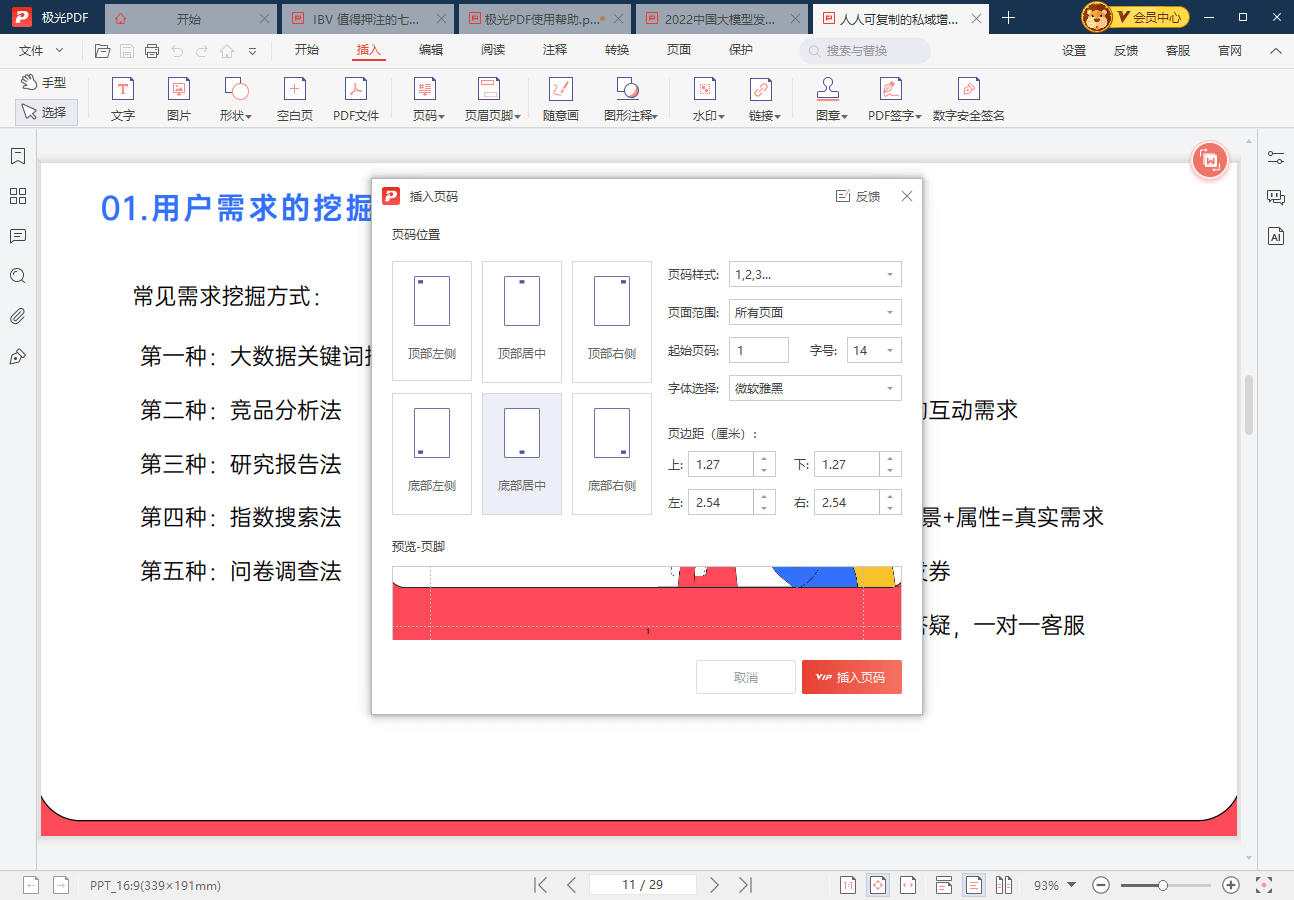The width and height of the screenshot is (1294, 900).
Task: Open the search panel in left sidebar
Action: coord(17,276)
